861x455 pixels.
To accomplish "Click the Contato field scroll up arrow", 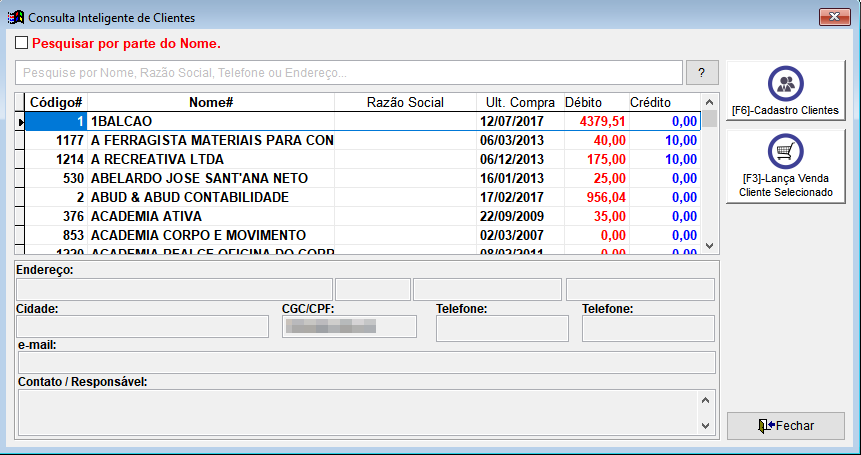I will coord(706,401).
